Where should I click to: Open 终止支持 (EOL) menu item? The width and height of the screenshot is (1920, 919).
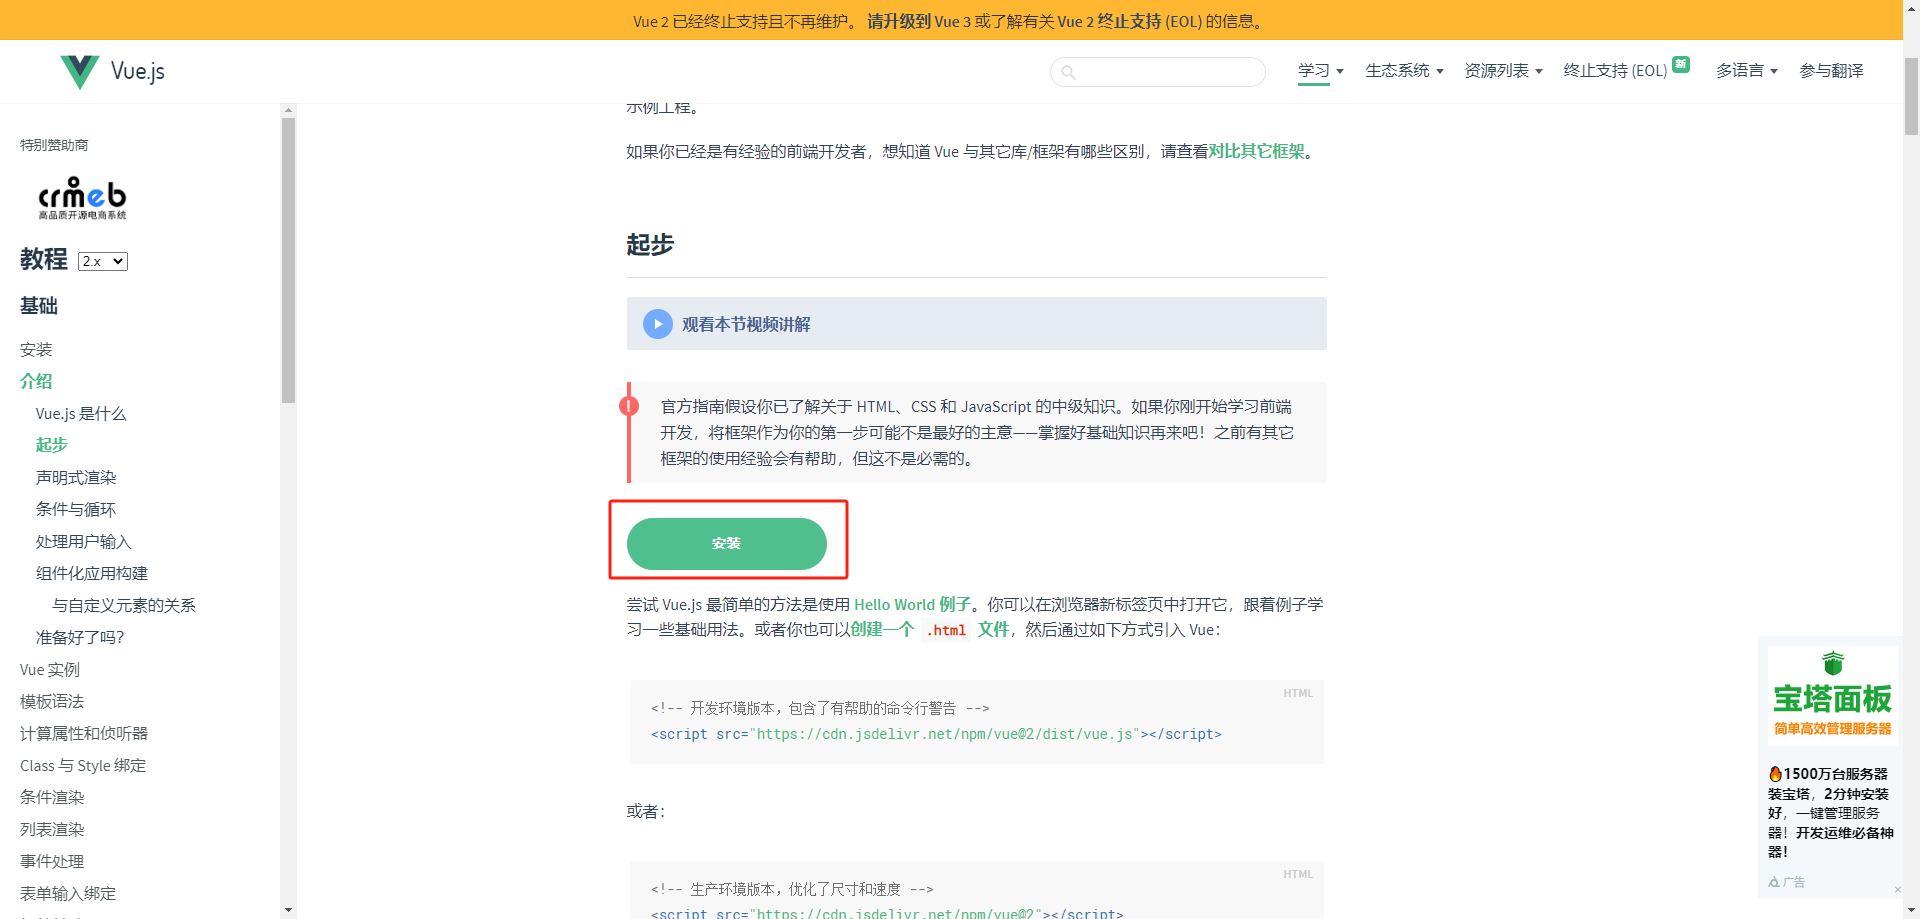point(1615,71)
